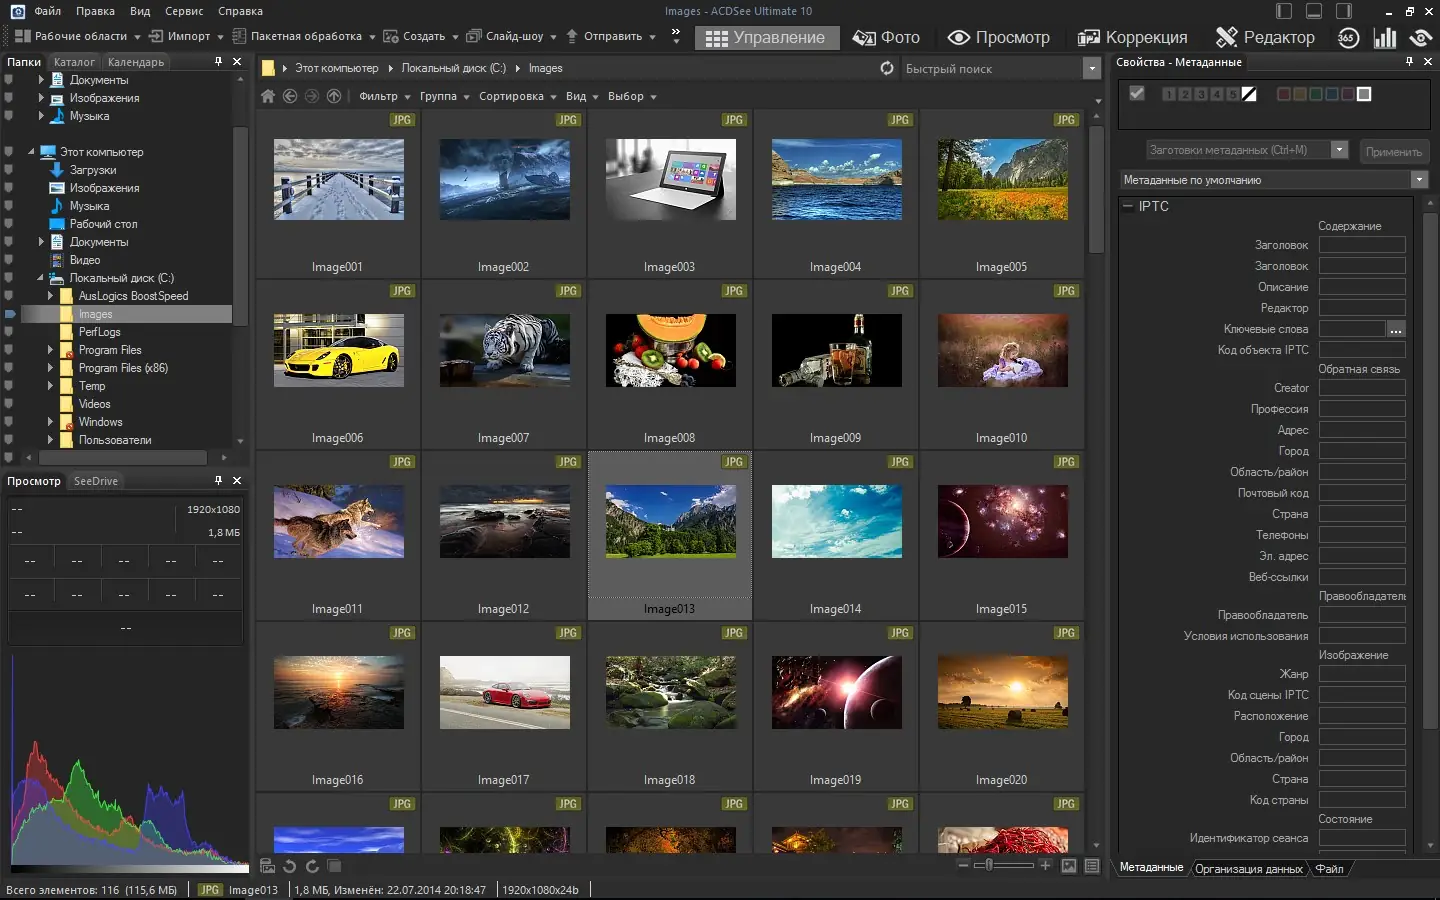
Task: Switch to the Календарь tab
Action: coord(136,62)
